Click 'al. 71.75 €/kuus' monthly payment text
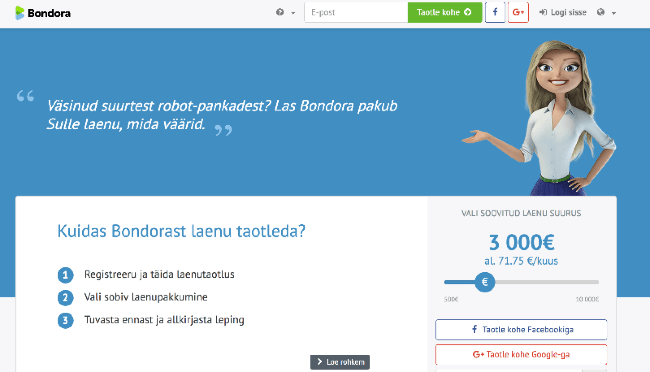Image resolution: width=650 pixels, height=372 pixels. click(521, 261)
